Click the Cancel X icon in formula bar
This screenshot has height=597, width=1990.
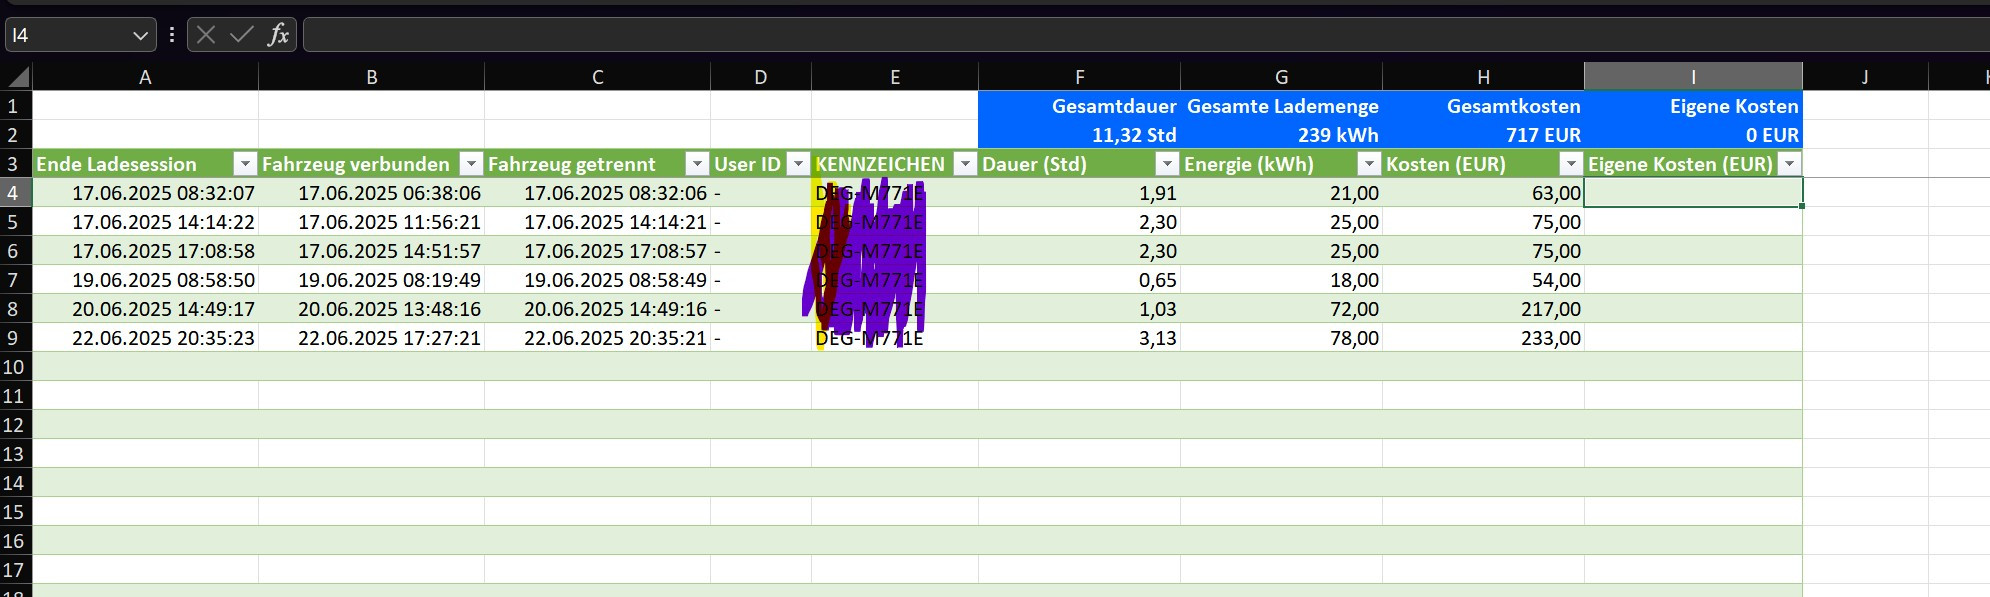point(206,35)
